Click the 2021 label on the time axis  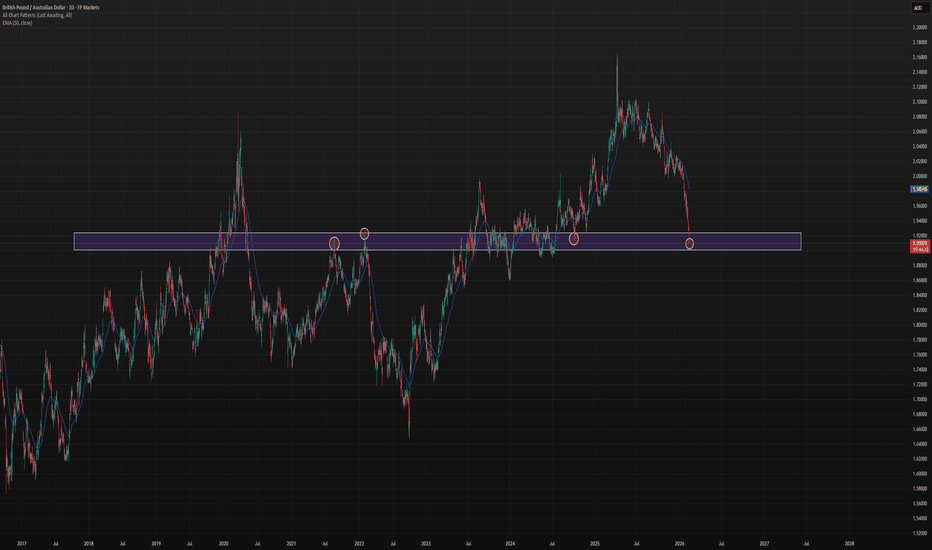291,543
